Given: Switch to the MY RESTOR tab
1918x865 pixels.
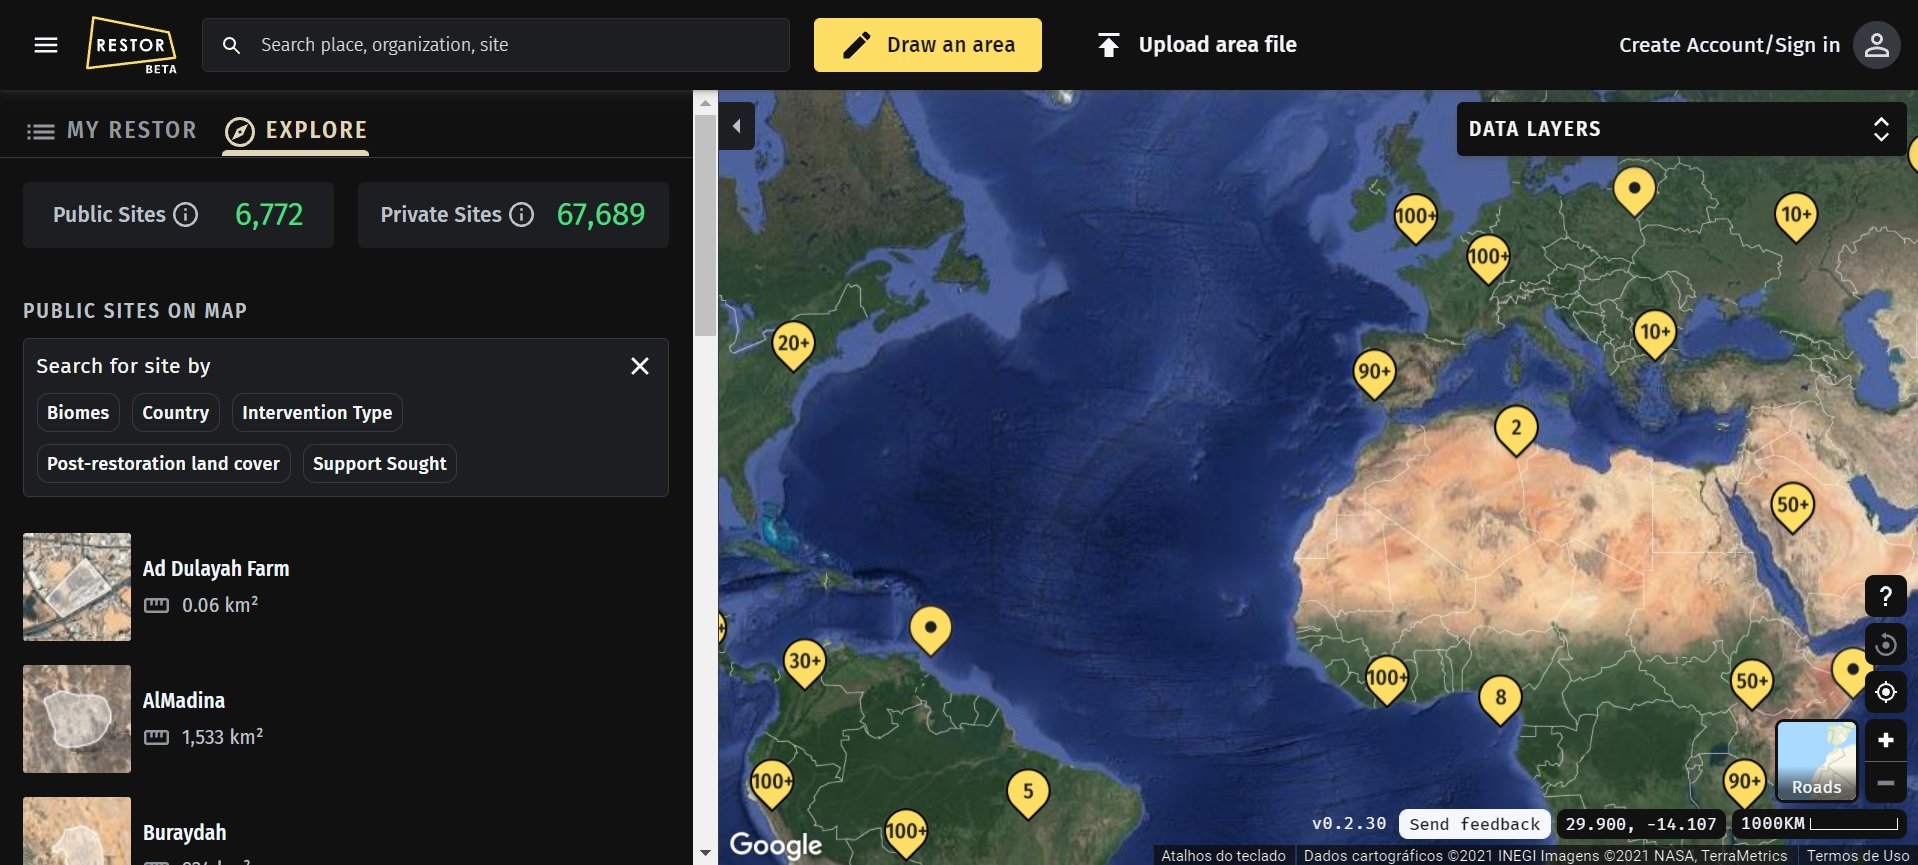Looking at the screenshot, I should [112, 130].
